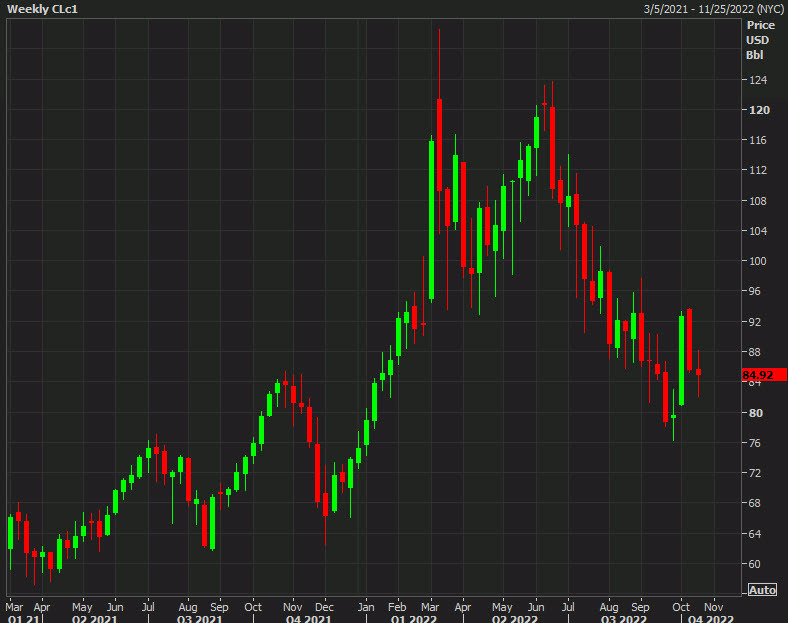Click the 92 price axis value
This screenshot has height=623, width=788.
[x=755, y=322]
